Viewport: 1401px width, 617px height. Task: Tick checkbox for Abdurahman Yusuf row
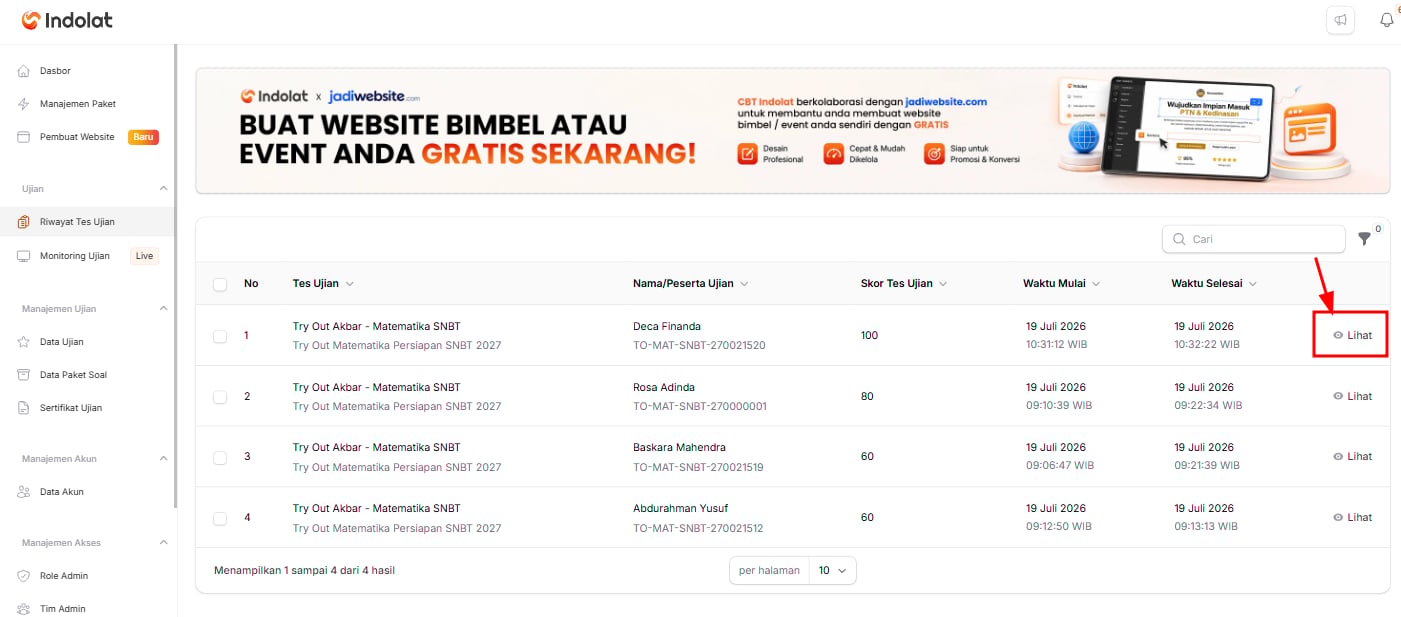click(220, 518)
